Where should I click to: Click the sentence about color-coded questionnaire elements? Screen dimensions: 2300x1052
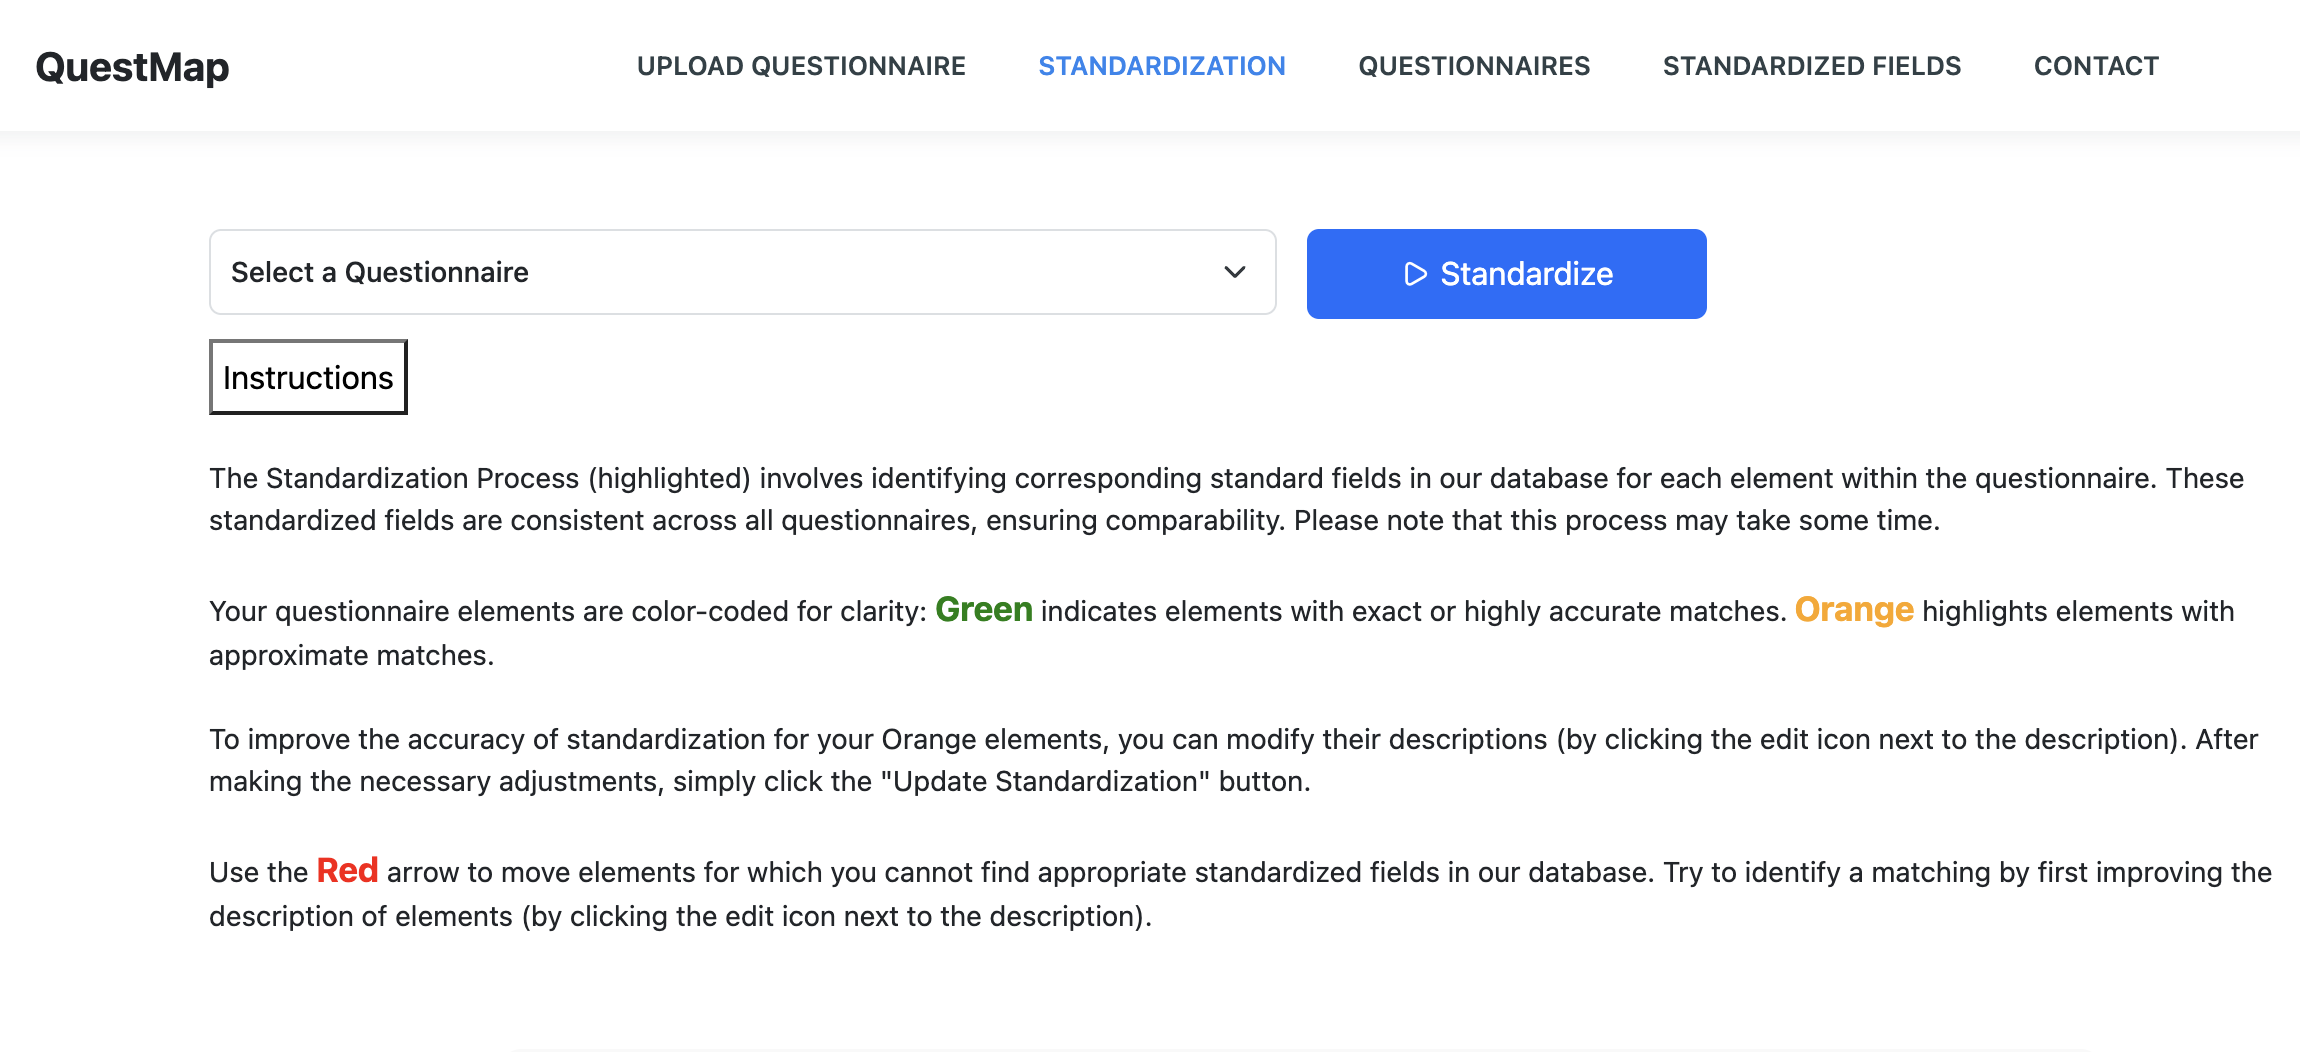(1221, 632)
